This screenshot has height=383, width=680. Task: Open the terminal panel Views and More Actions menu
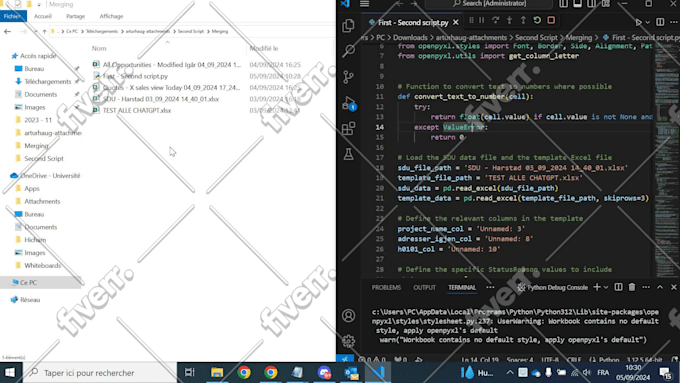pyautogui.click(x=646, y=287)
